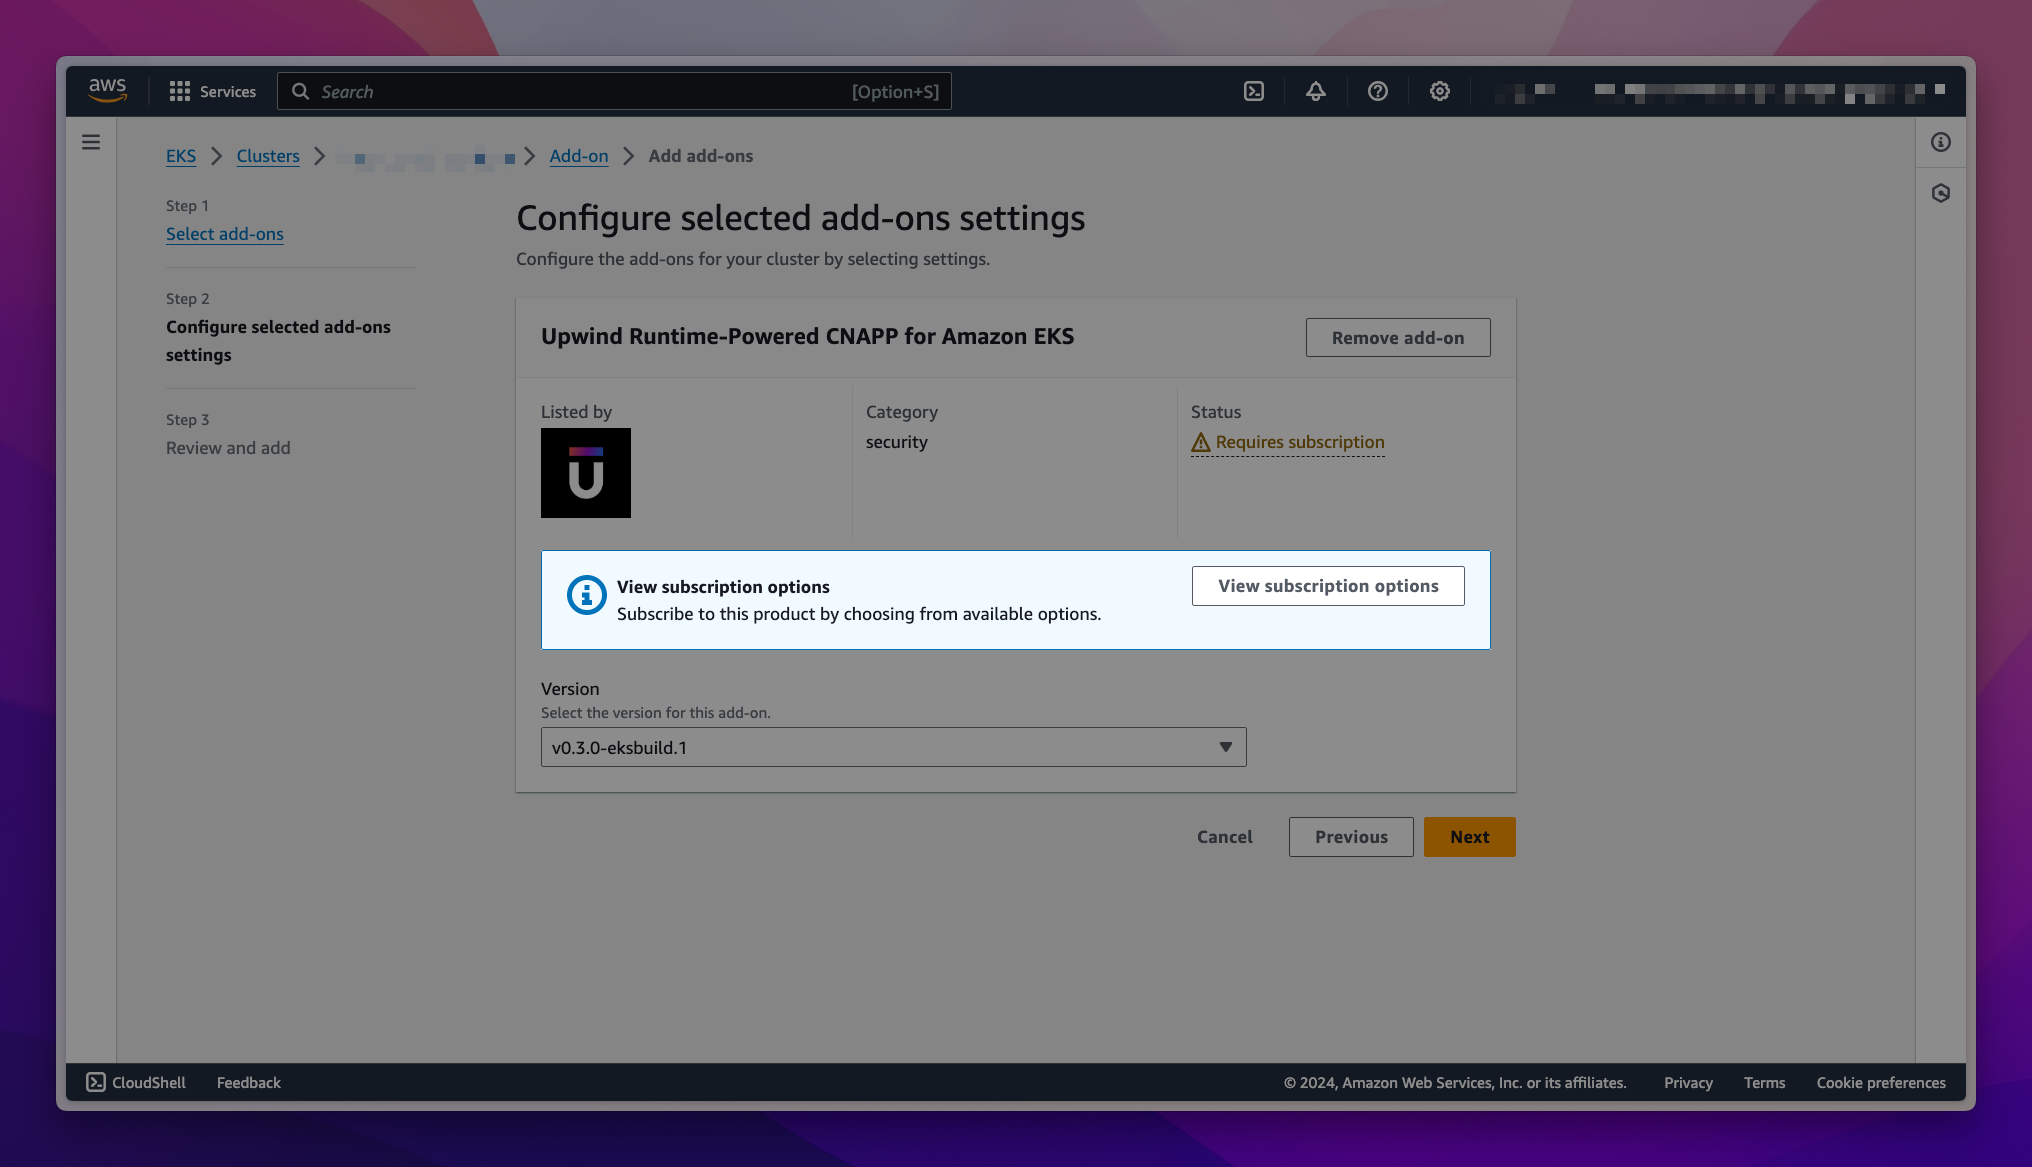The image size is (2032, 1167).
Task: Click the AWS logo home icon
Action: tap(107, 91)
